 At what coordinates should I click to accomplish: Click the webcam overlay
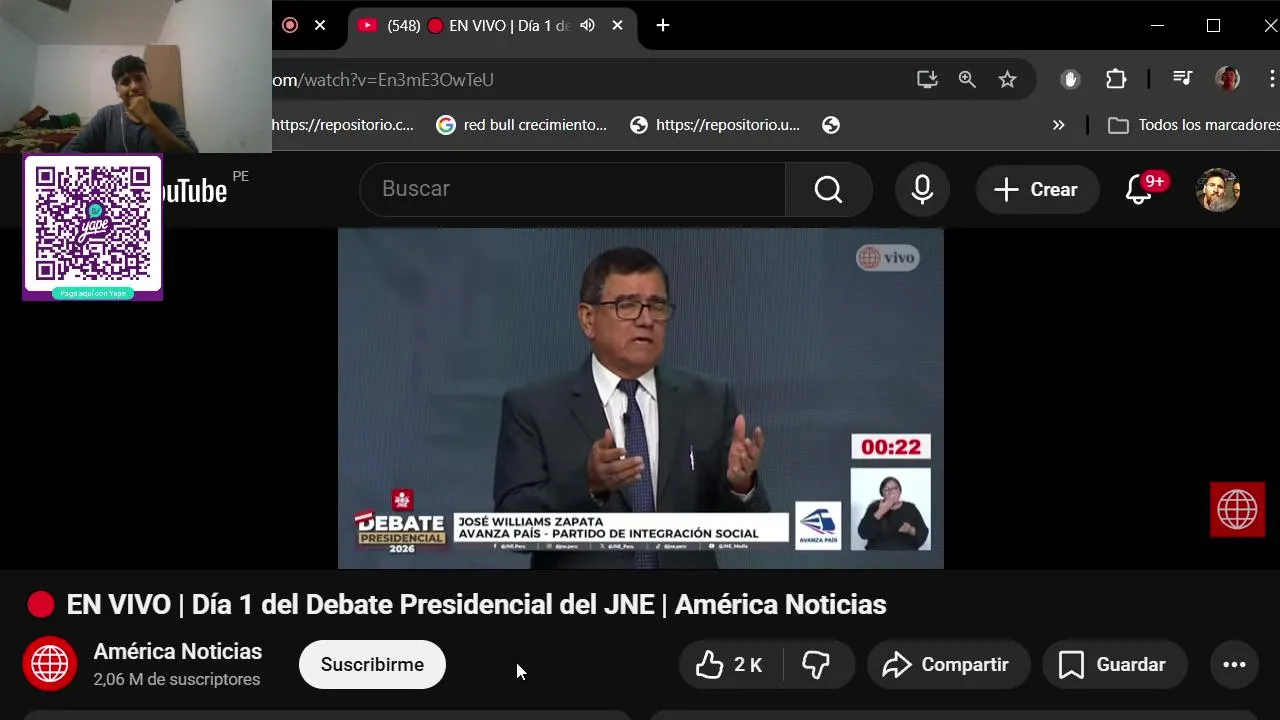(135, 76)
